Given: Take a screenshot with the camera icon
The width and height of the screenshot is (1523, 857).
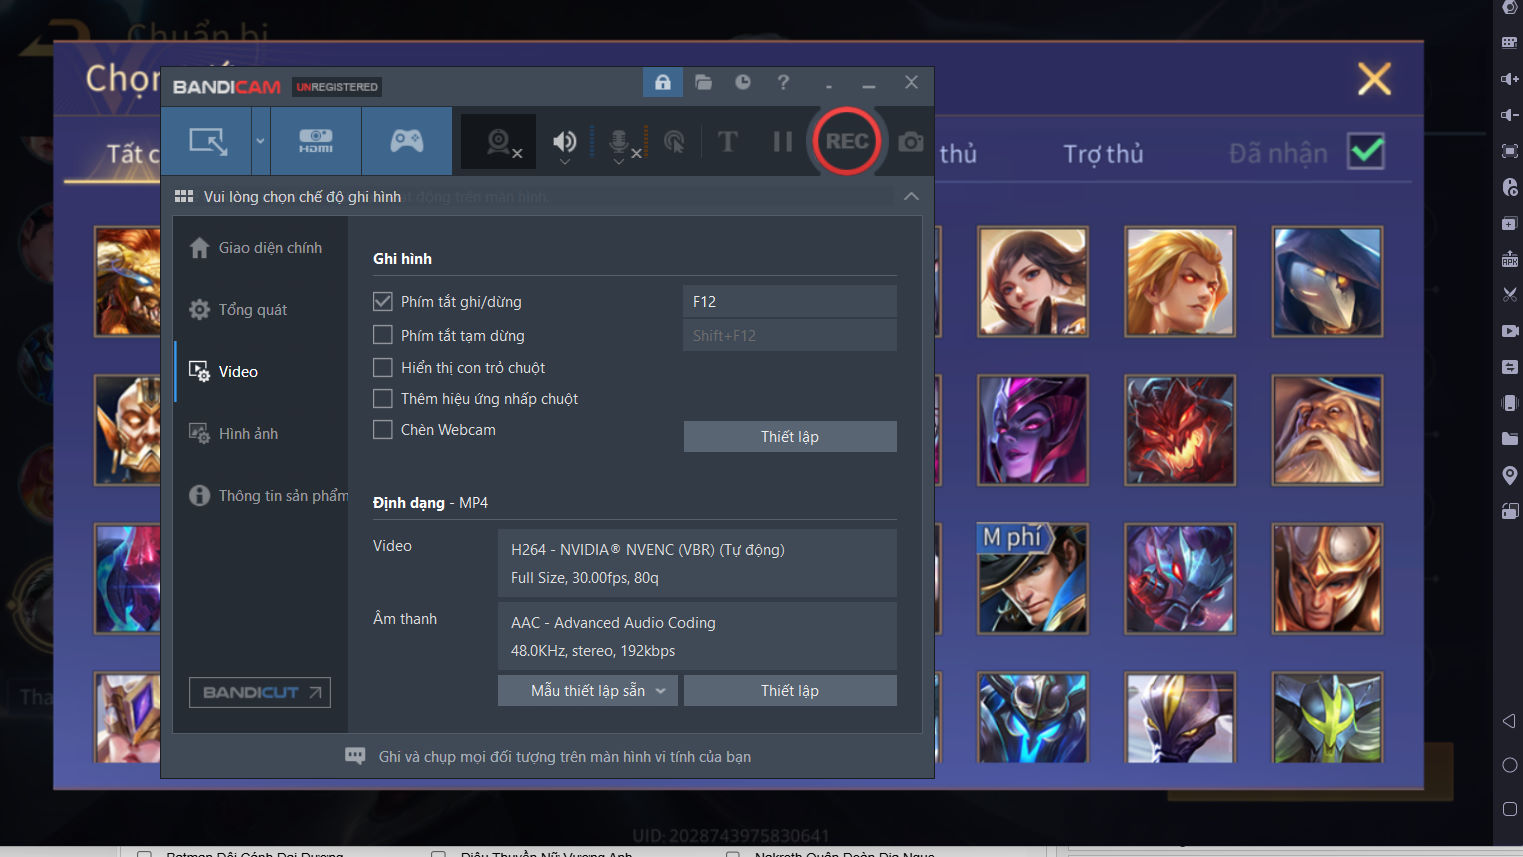Looking at the screenshot, I should 910,142.
